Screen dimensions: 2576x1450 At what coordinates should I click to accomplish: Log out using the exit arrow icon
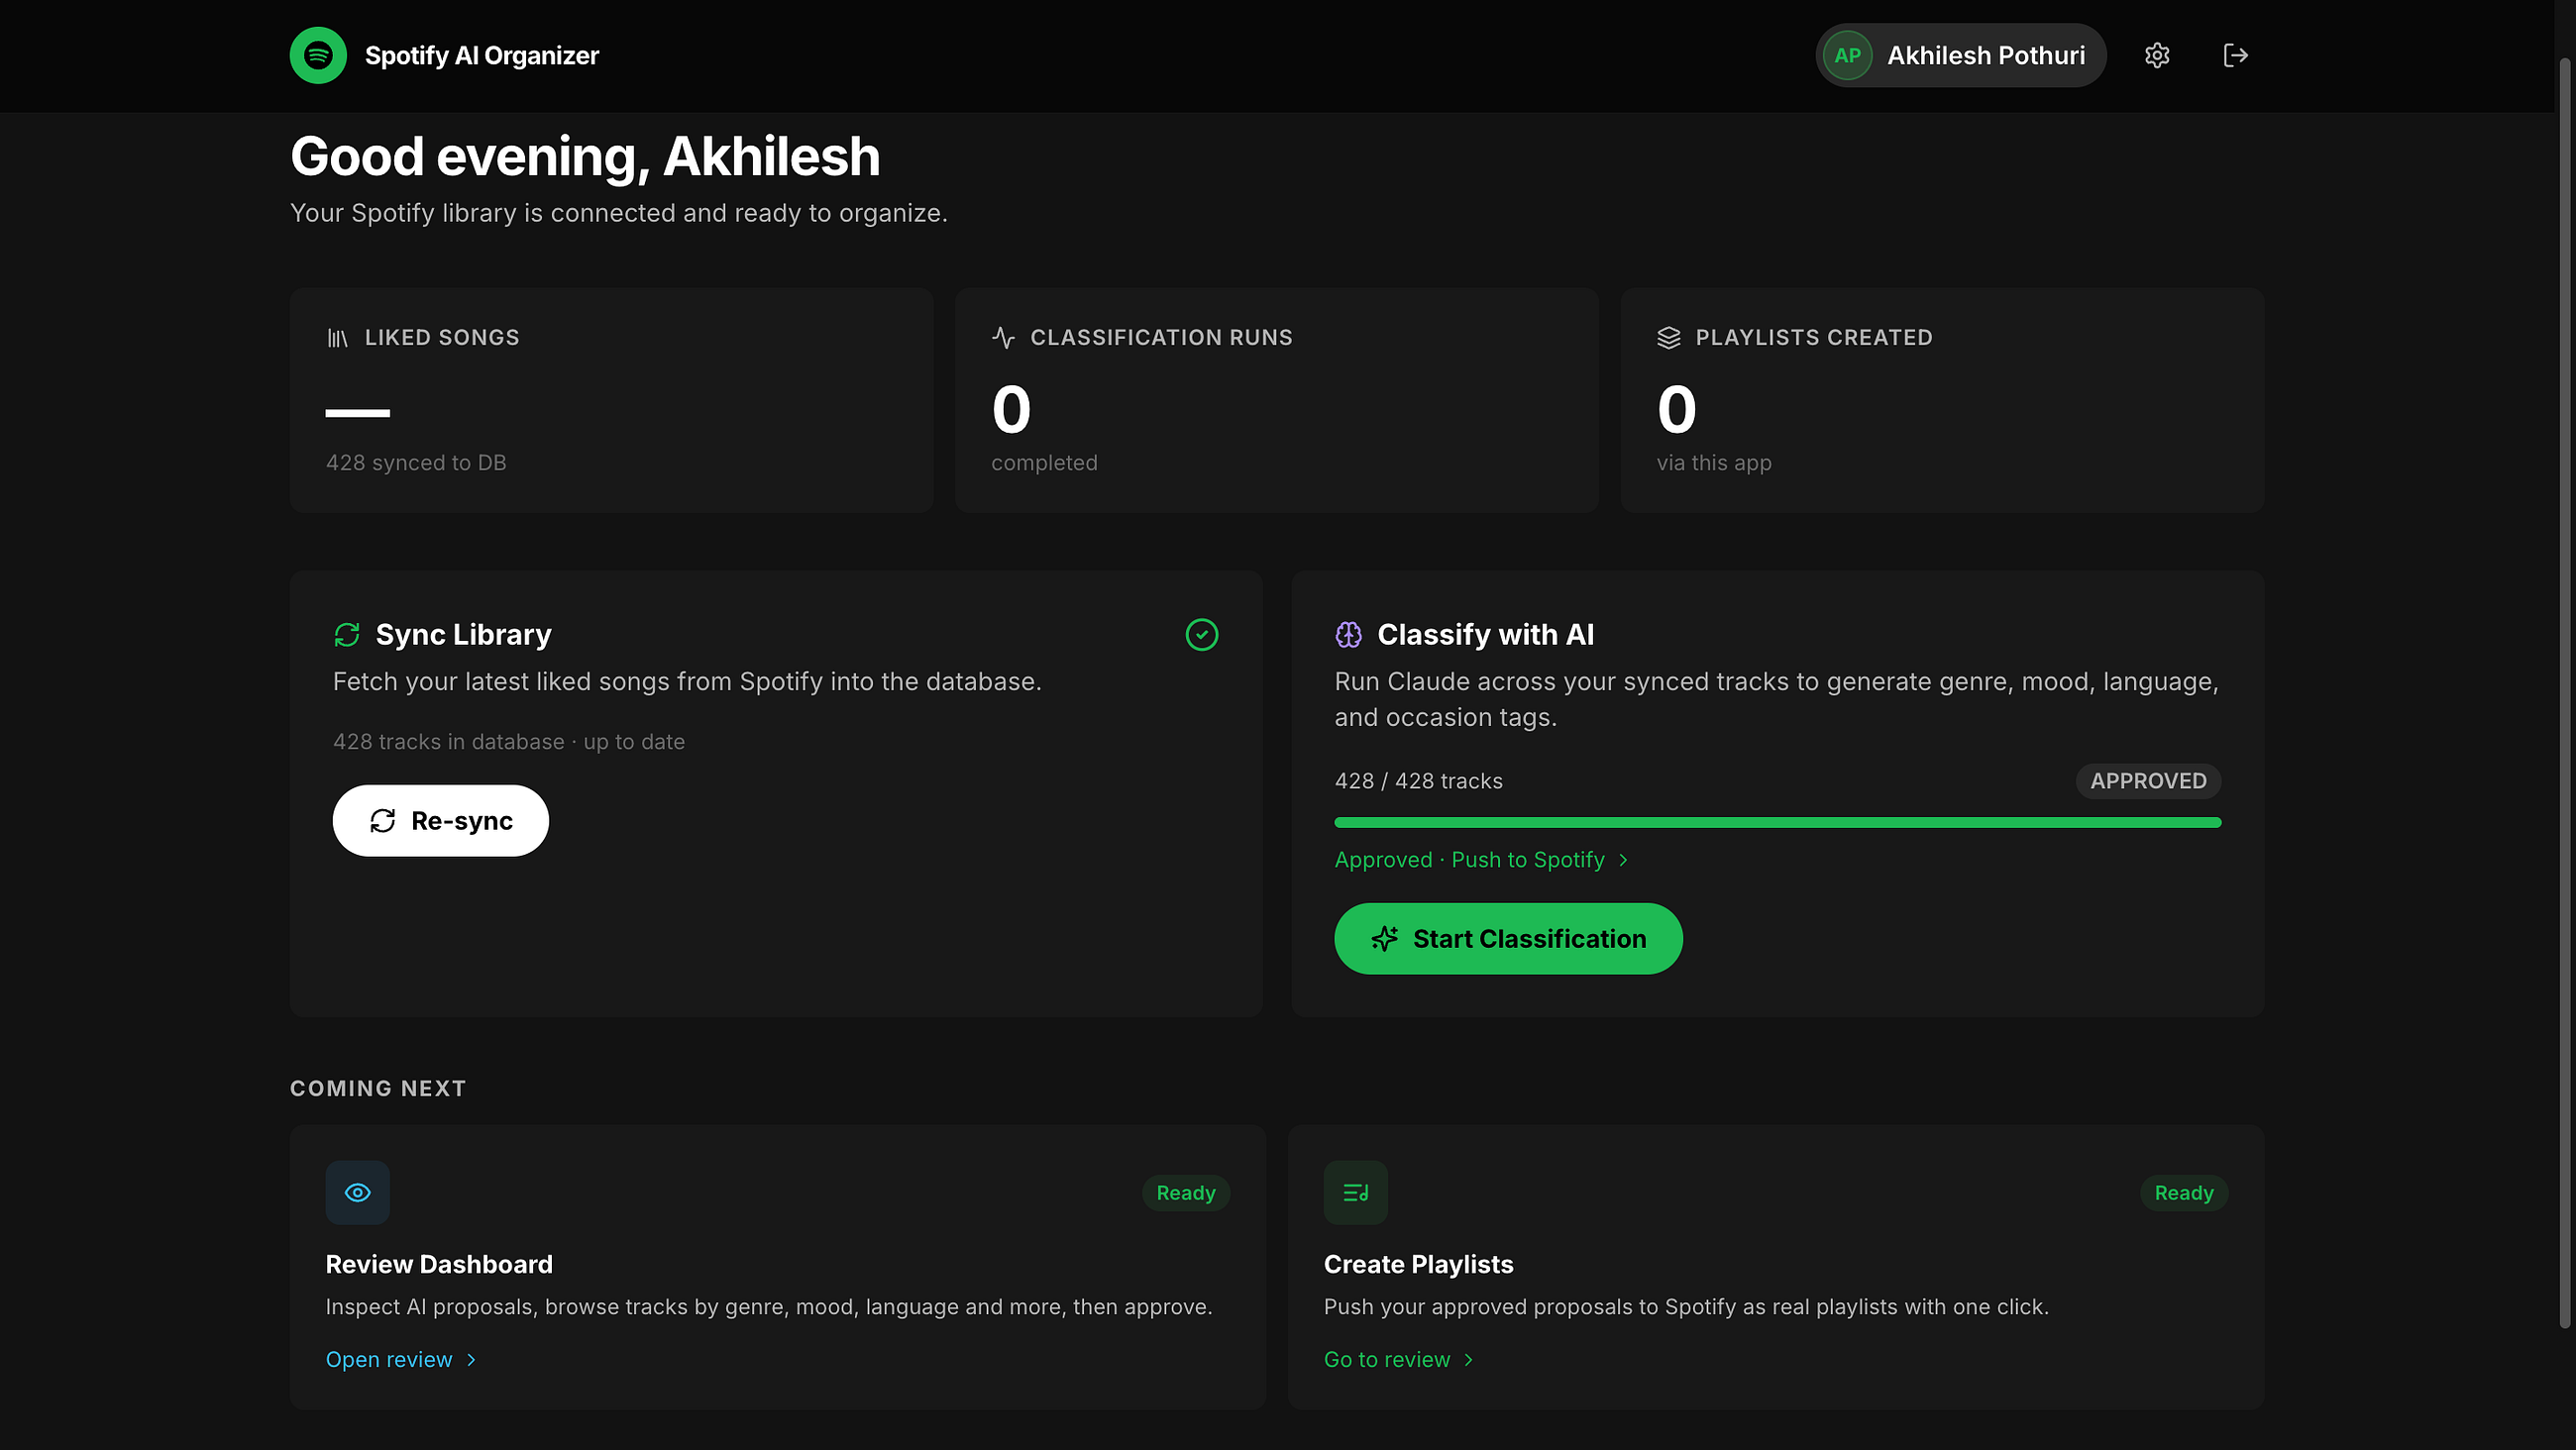tap(2235, 55)
